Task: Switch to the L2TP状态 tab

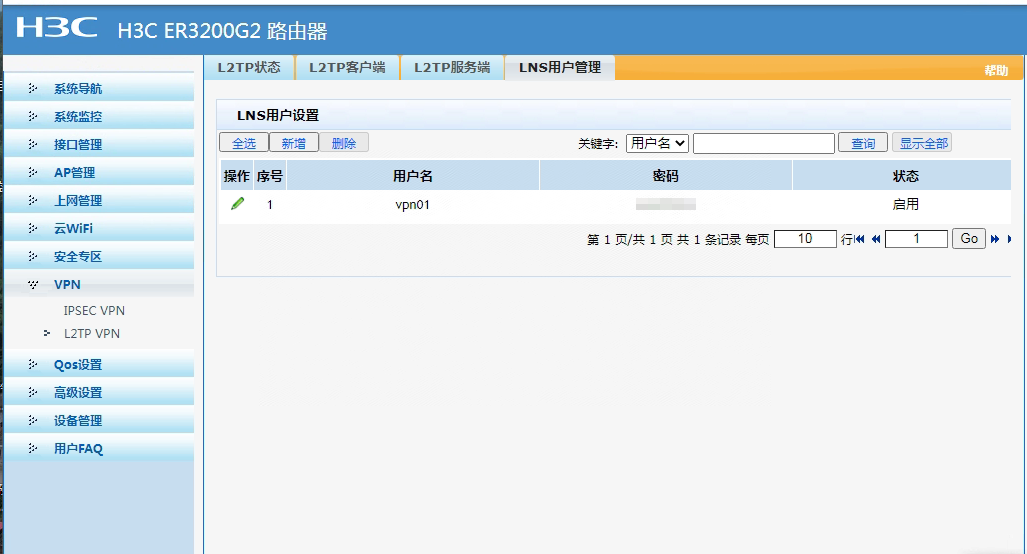Action: pos(249,67)
